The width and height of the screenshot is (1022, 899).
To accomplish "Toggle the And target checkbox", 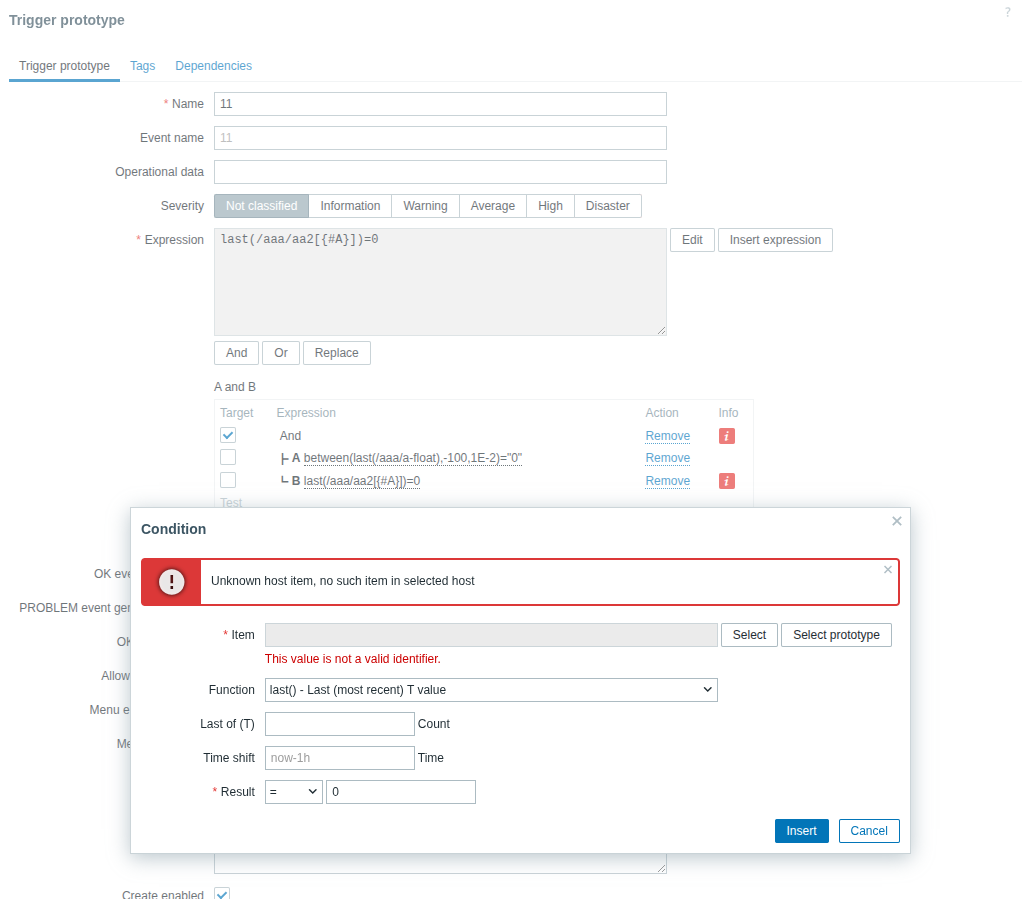I will 228,435.
